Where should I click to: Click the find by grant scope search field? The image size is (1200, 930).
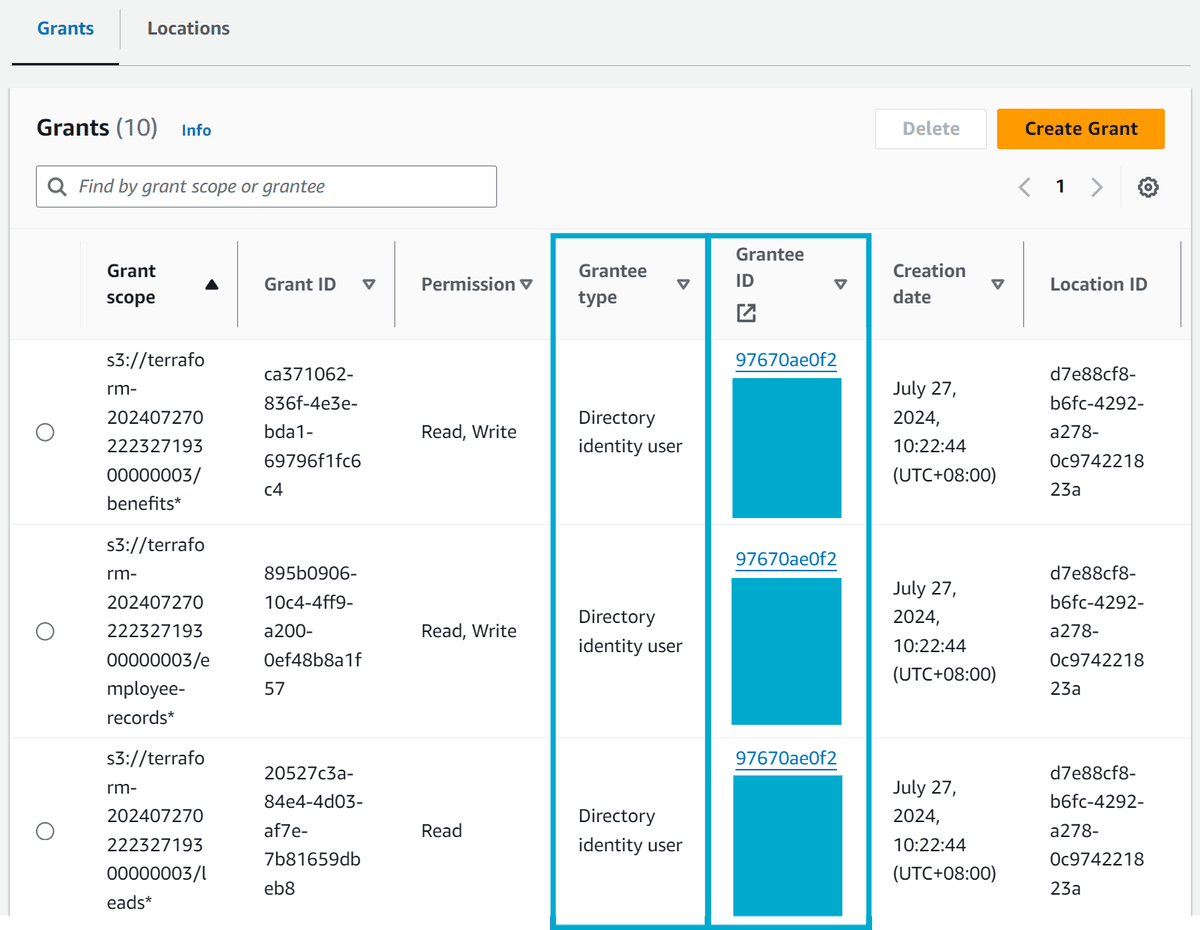tap(266, 187)
